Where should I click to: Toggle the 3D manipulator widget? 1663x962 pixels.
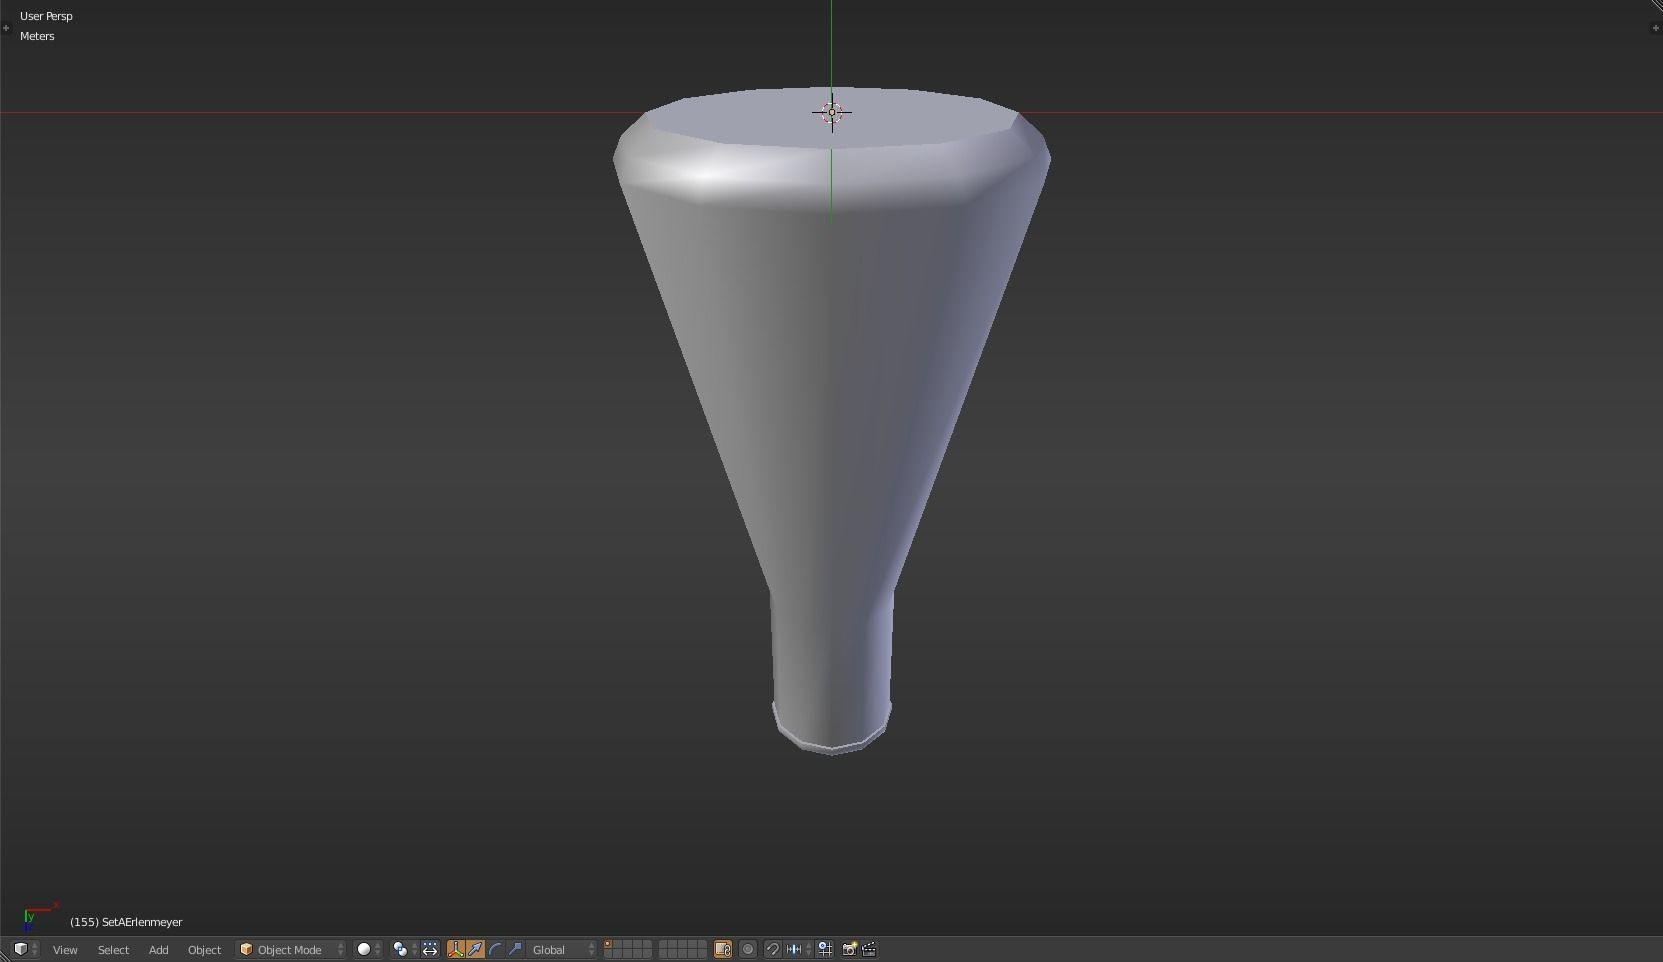pyautogui.click(x=455, y=949)
